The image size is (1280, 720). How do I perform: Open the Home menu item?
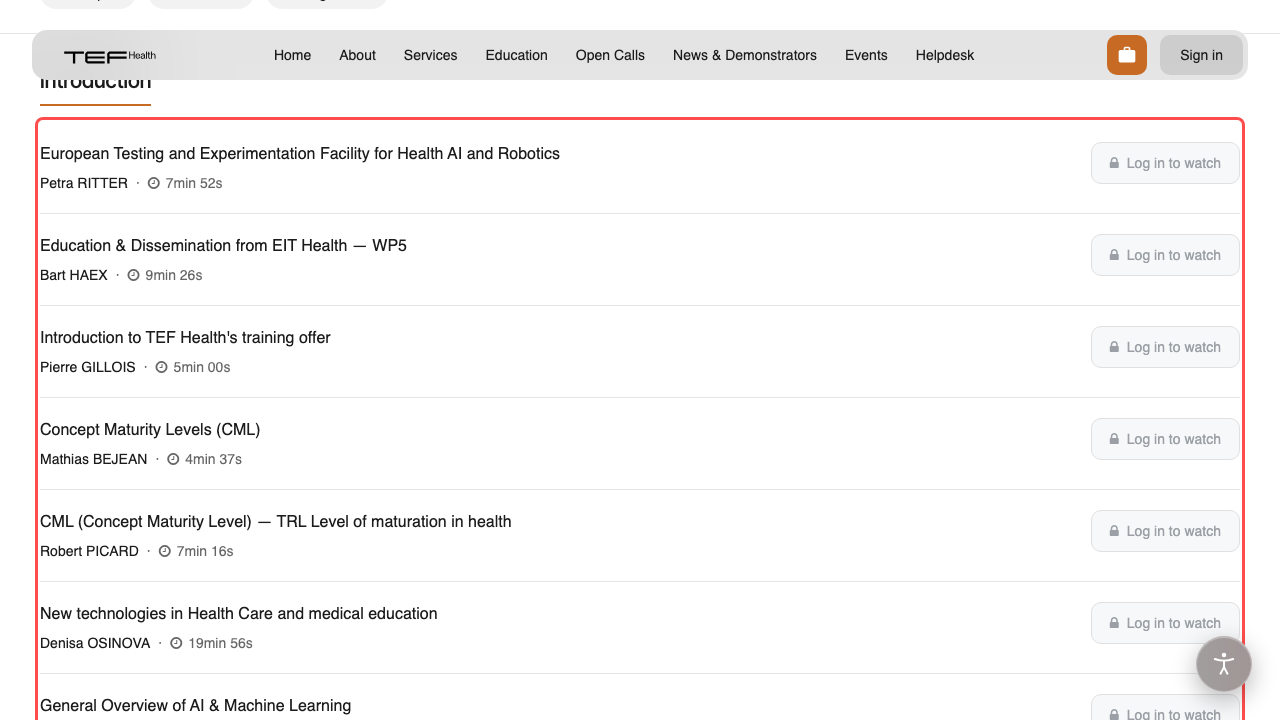click(292, 55)
